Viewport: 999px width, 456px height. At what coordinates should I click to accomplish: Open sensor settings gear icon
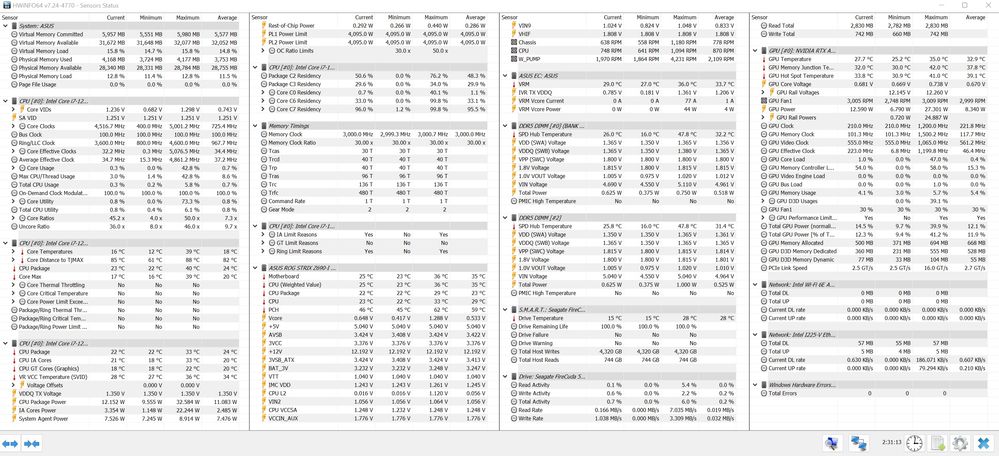coord(960,443)
